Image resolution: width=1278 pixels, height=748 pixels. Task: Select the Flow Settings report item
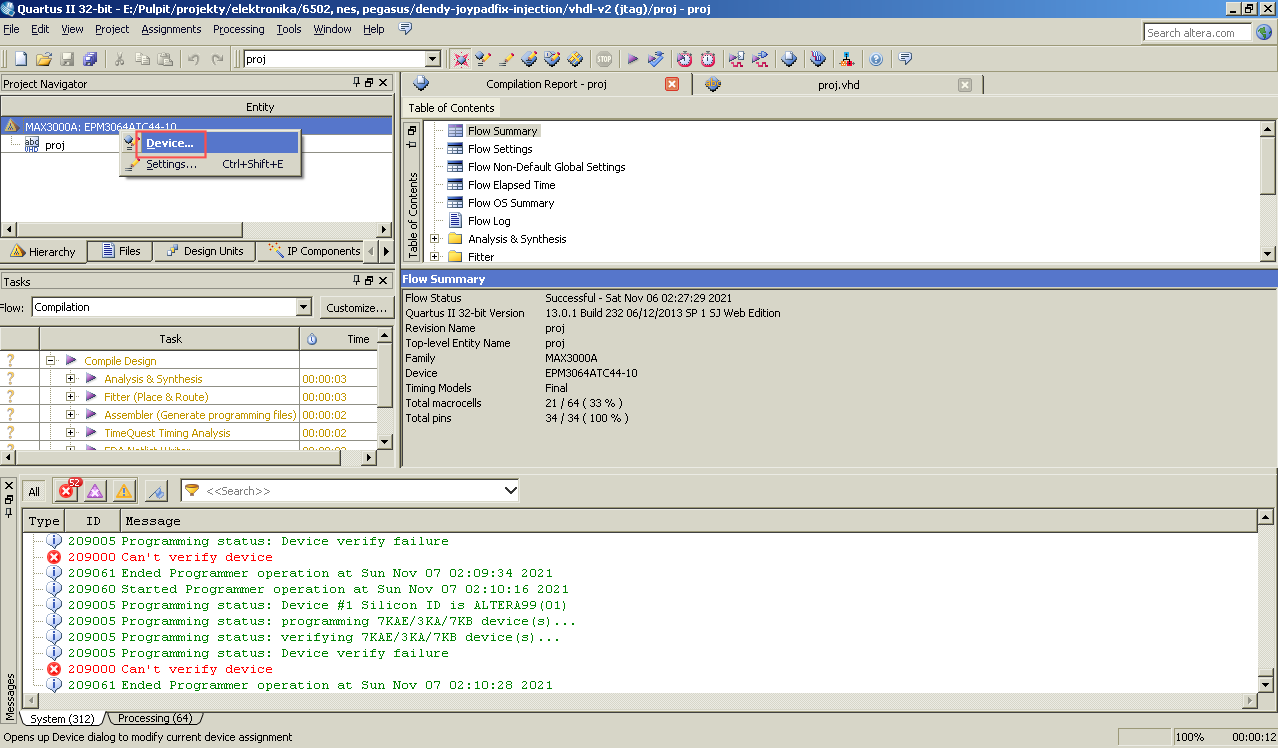click(x=500, y=149)
